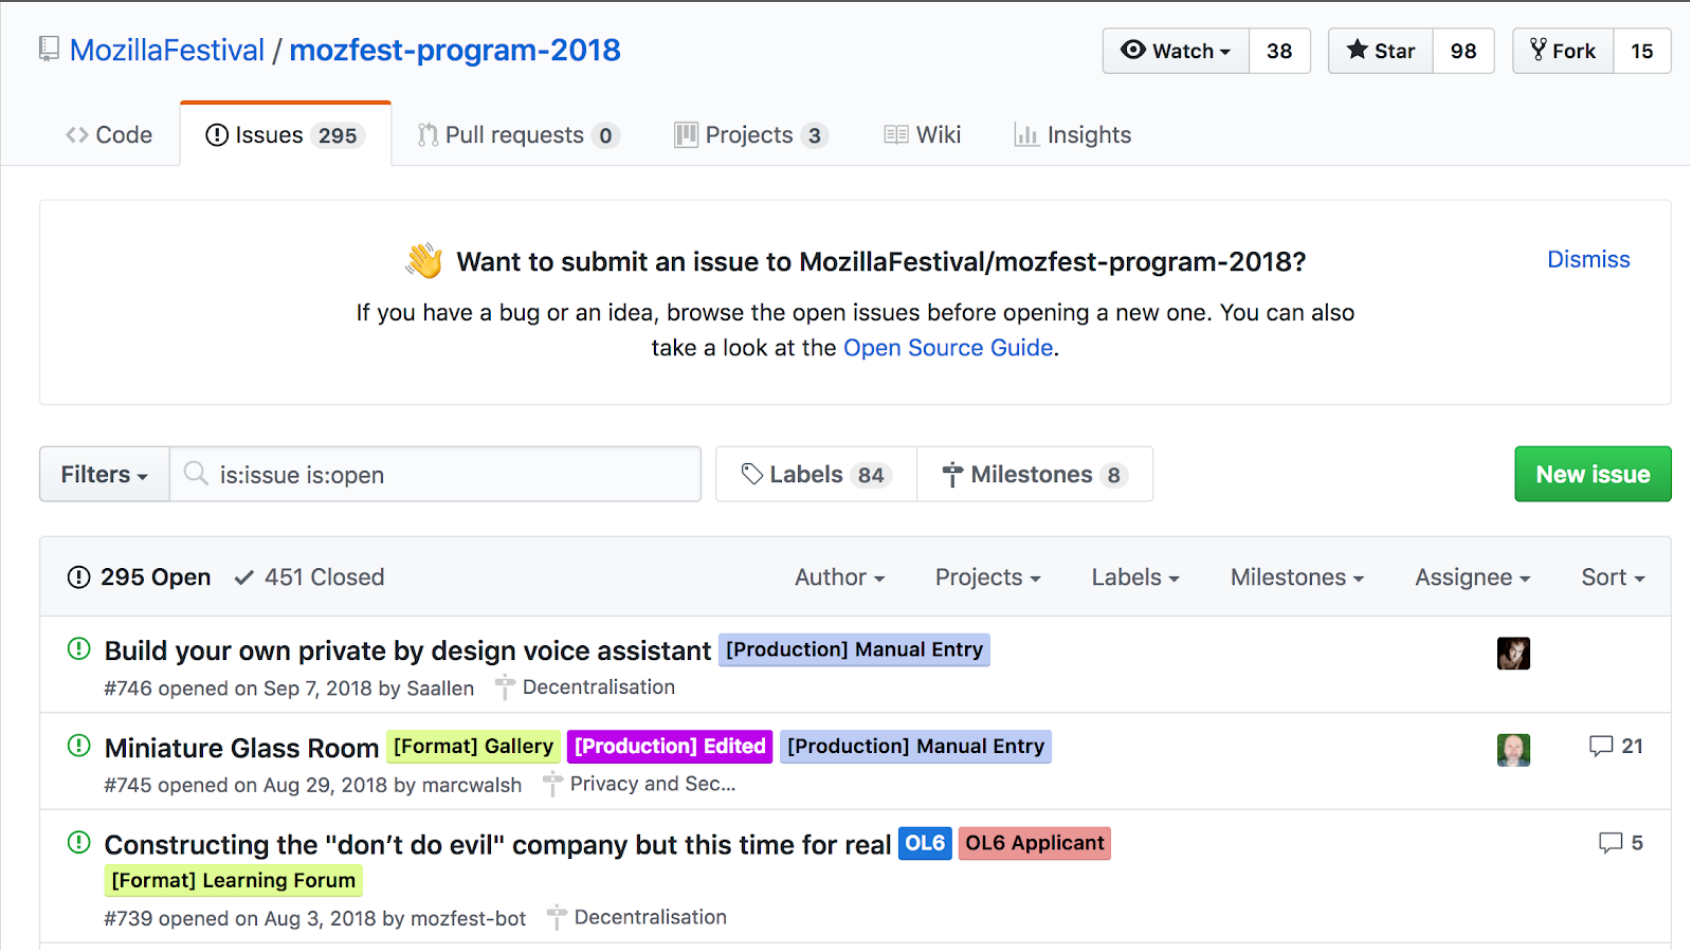Show the 451 Closed issues
Image resolution: width=1690 pixels, height=950 pixels.
309,577
